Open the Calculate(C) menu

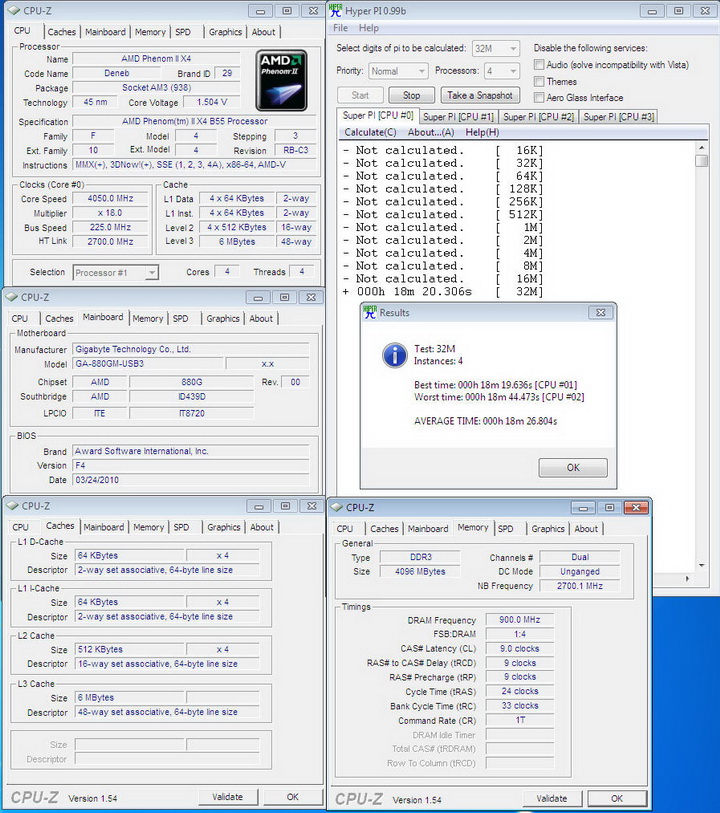[370, 132]
